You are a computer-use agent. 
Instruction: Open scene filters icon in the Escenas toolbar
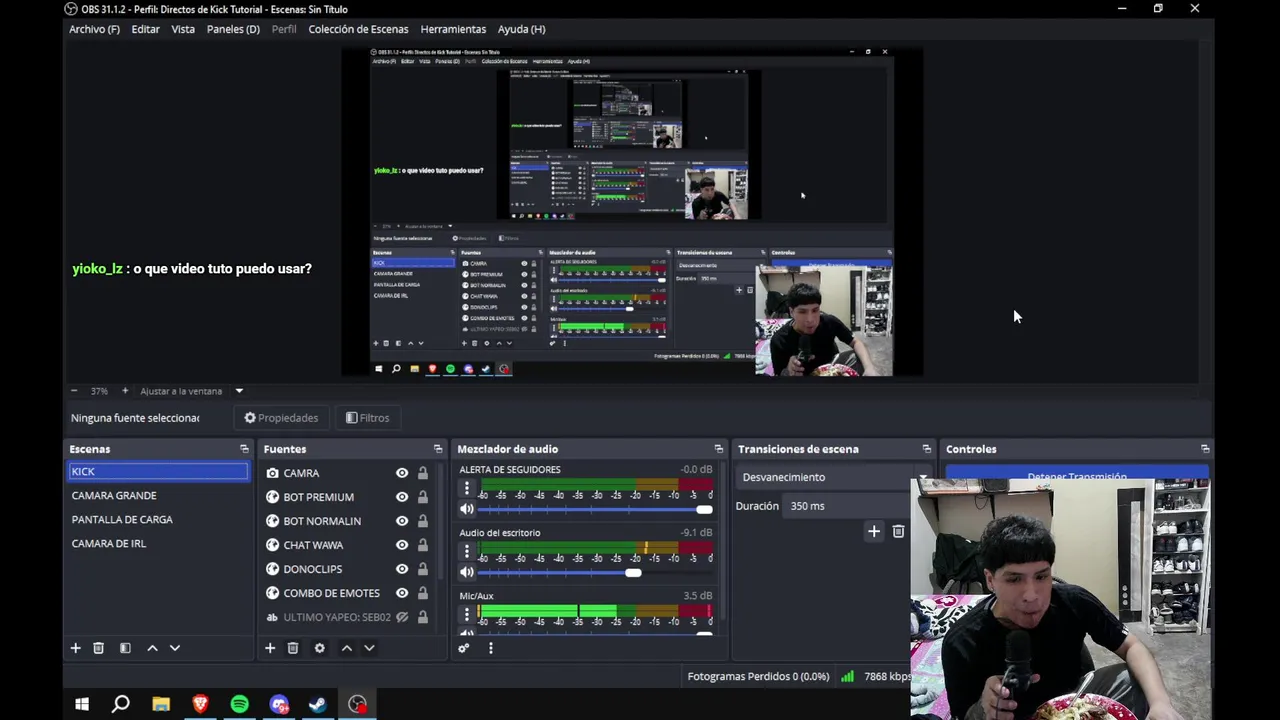pos(125,648)
